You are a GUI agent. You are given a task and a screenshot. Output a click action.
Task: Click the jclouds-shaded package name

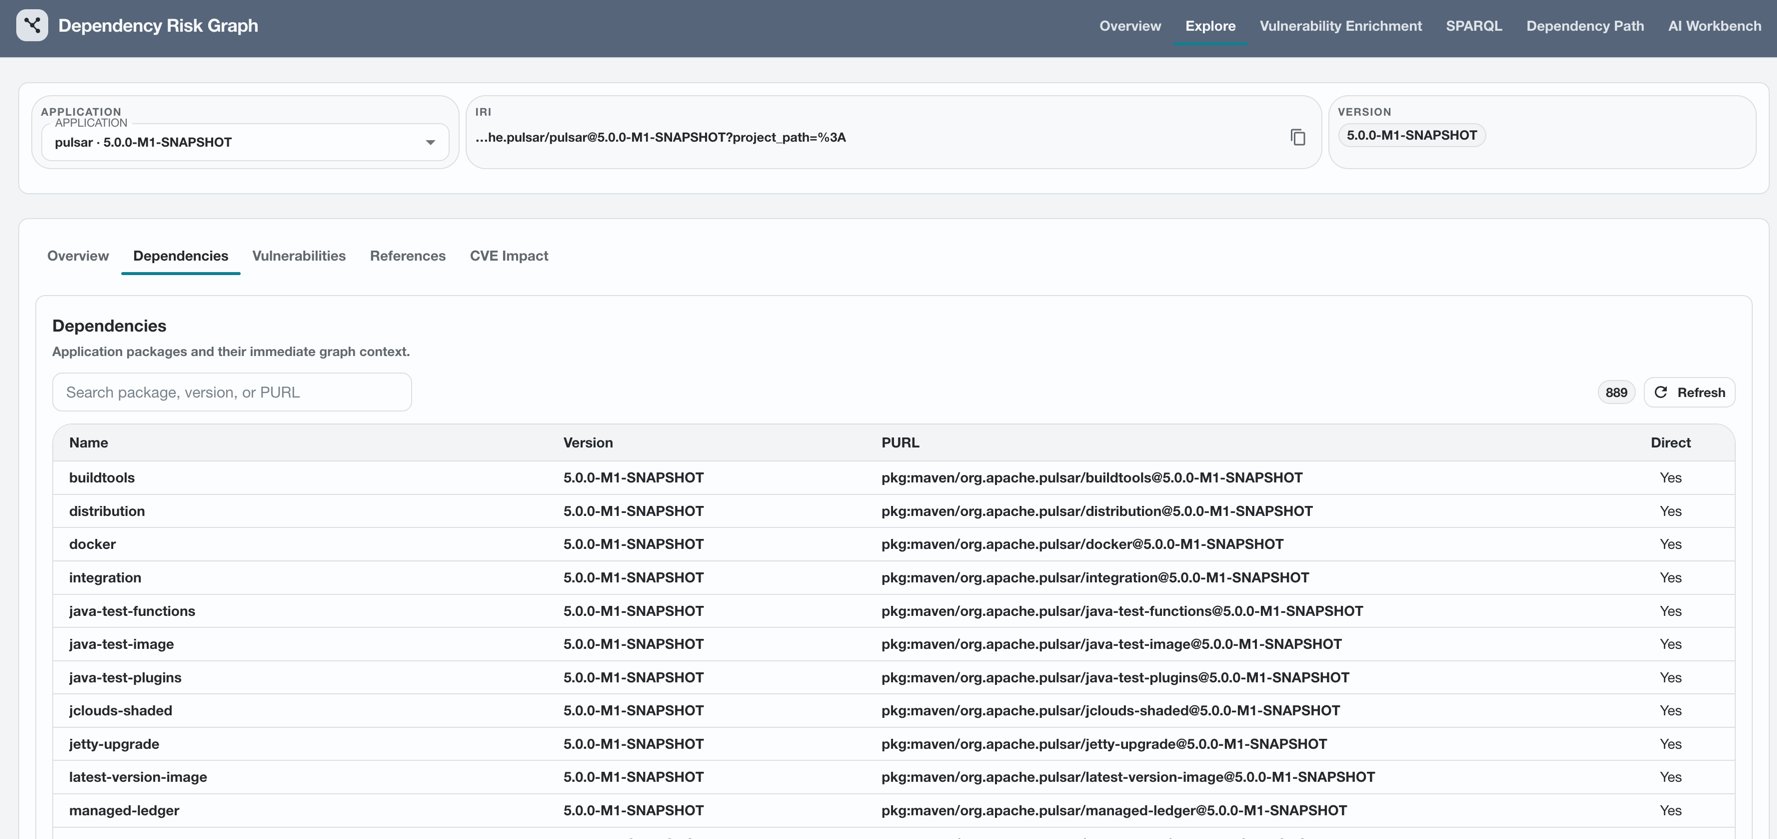(120, 711)
